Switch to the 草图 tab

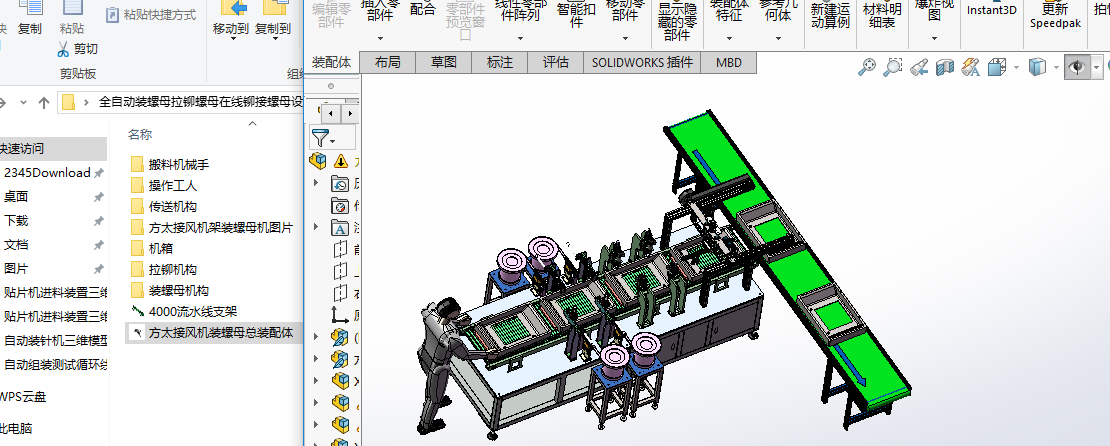point(444,62)
